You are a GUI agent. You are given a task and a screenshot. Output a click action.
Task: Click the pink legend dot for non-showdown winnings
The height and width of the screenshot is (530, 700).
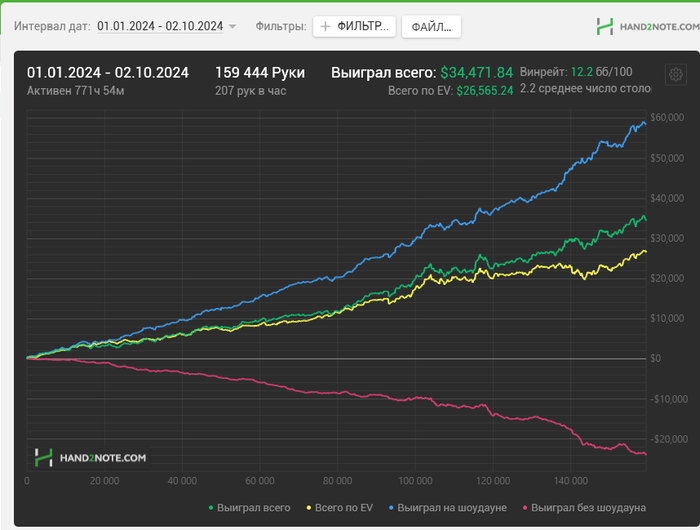tap(525, 508)
